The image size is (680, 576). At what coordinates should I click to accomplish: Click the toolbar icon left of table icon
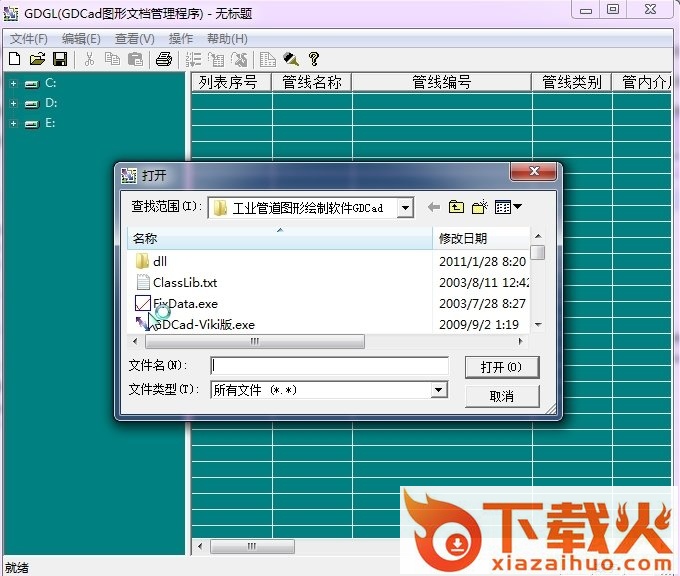pyautogui.click(x=239, y=59)
